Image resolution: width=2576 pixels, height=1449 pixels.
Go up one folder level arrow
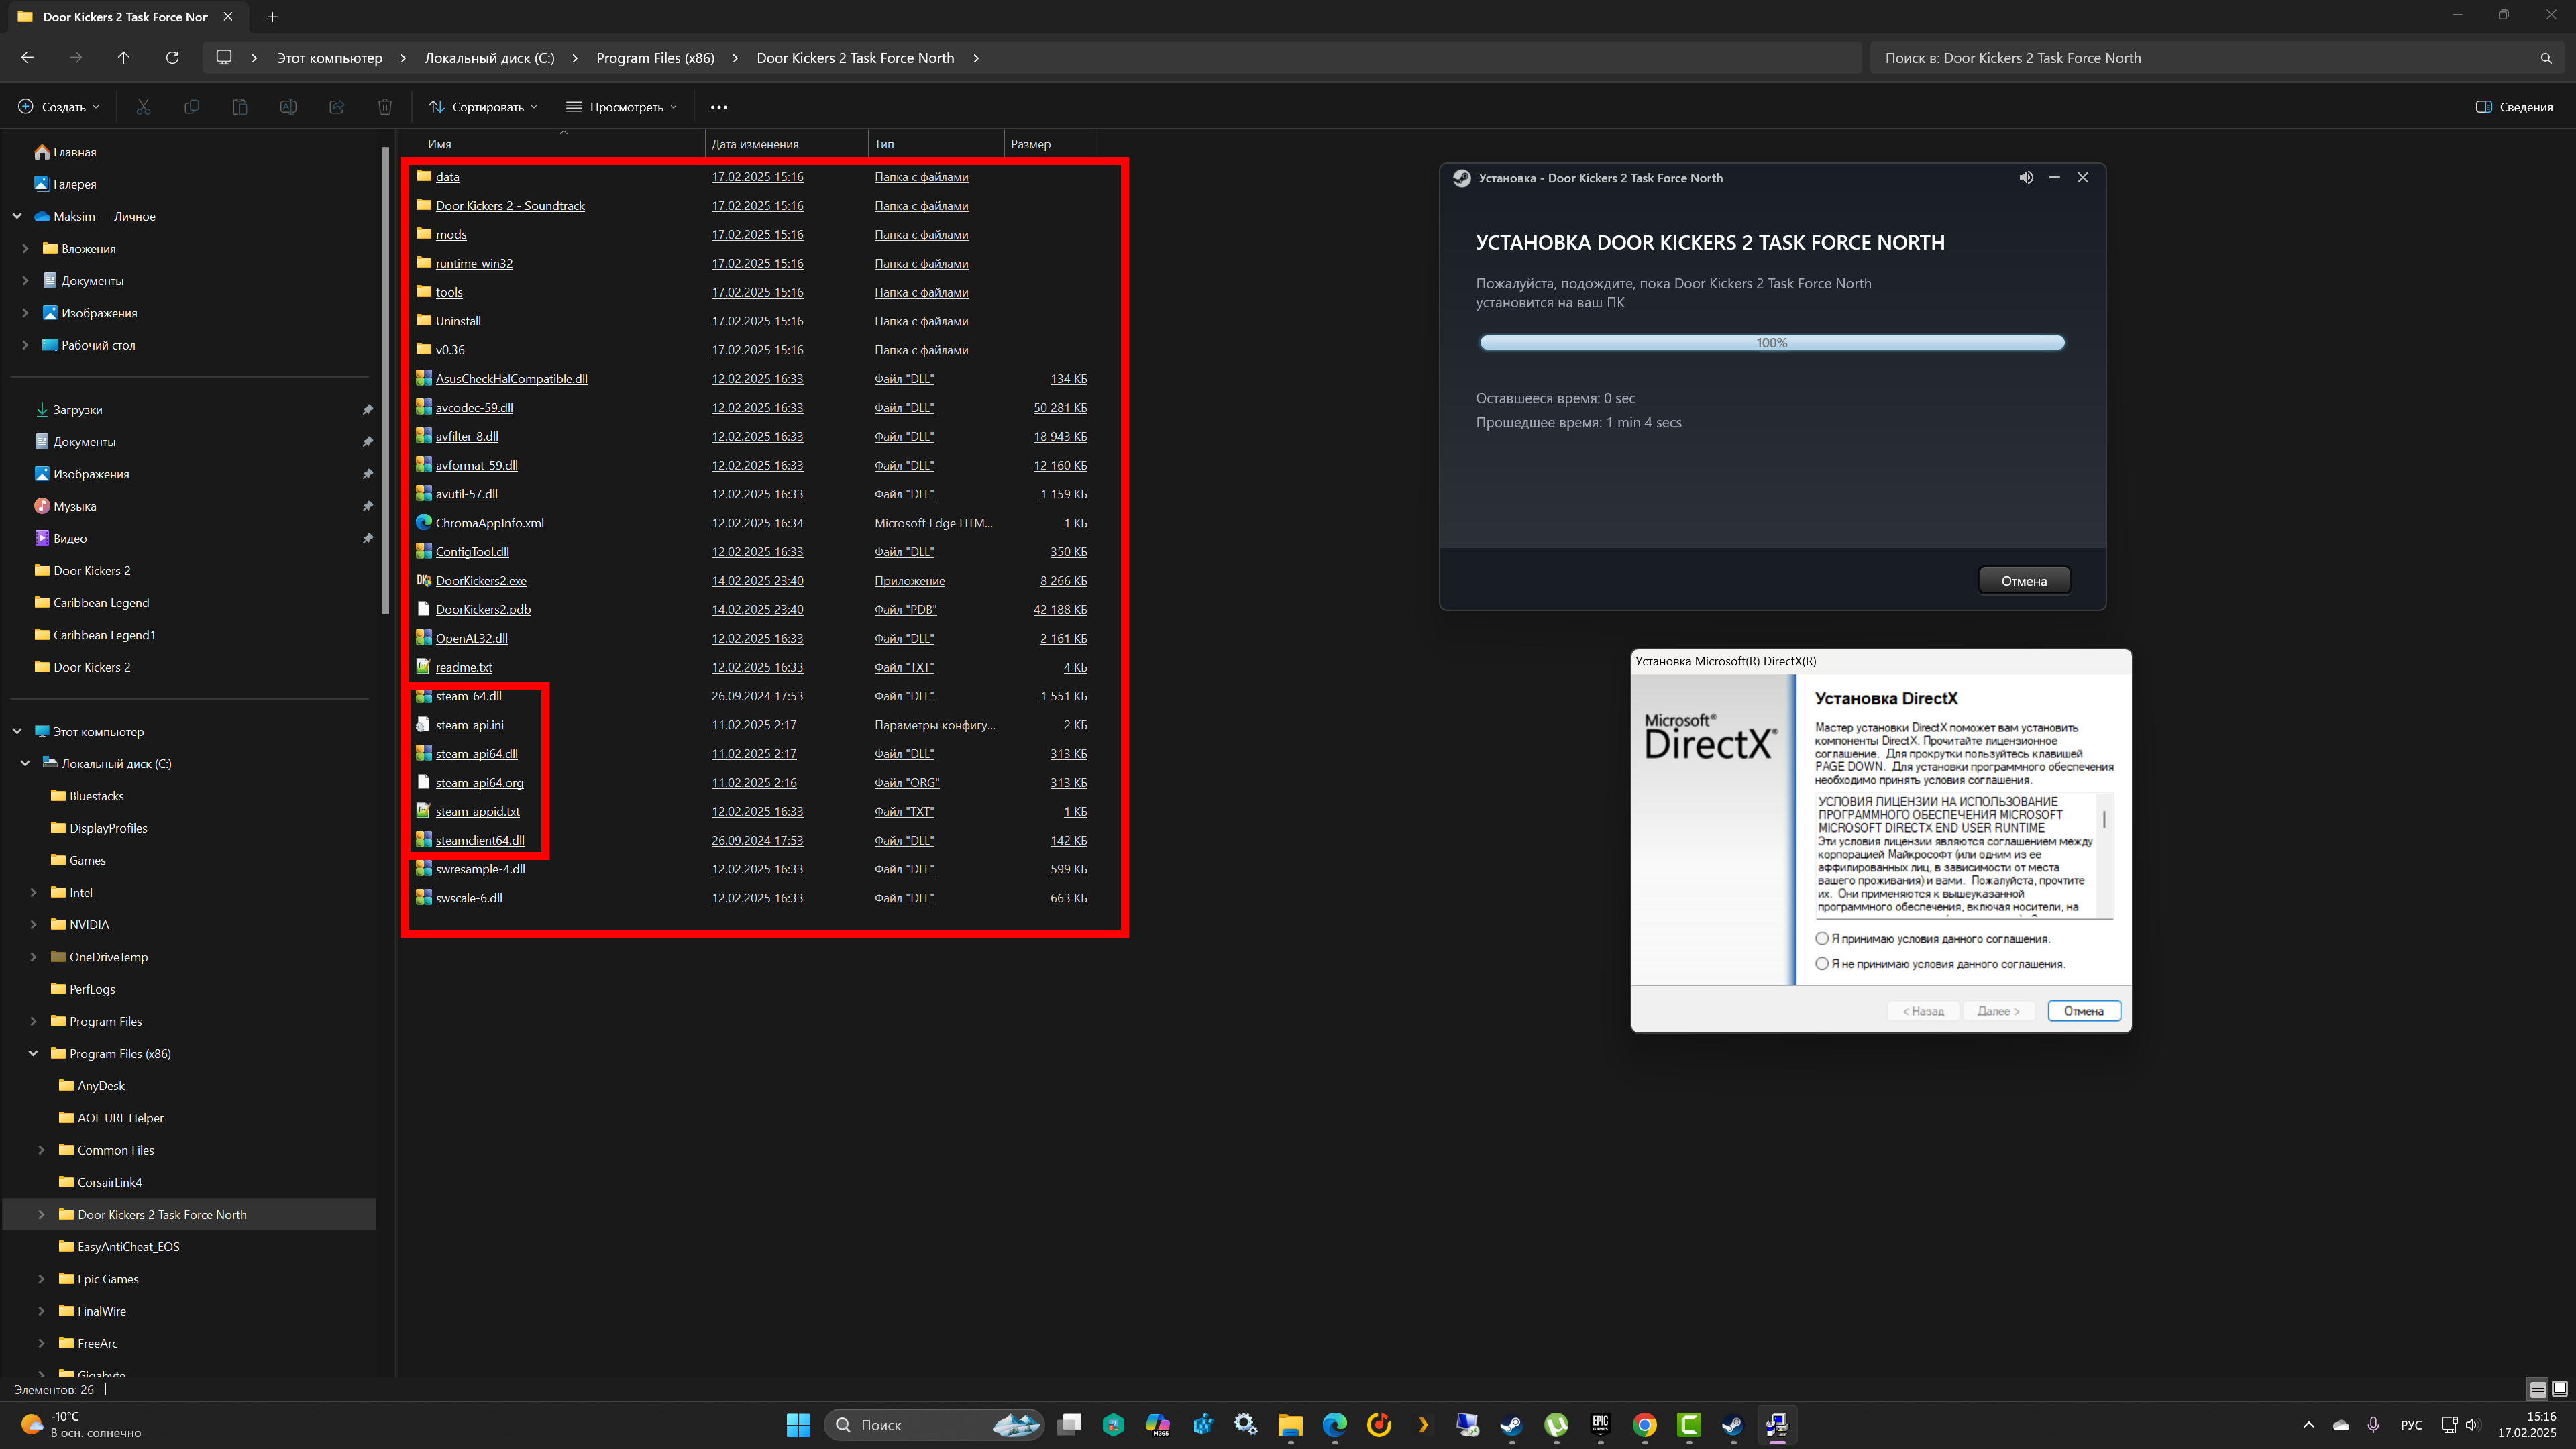[x=123, y=58]
